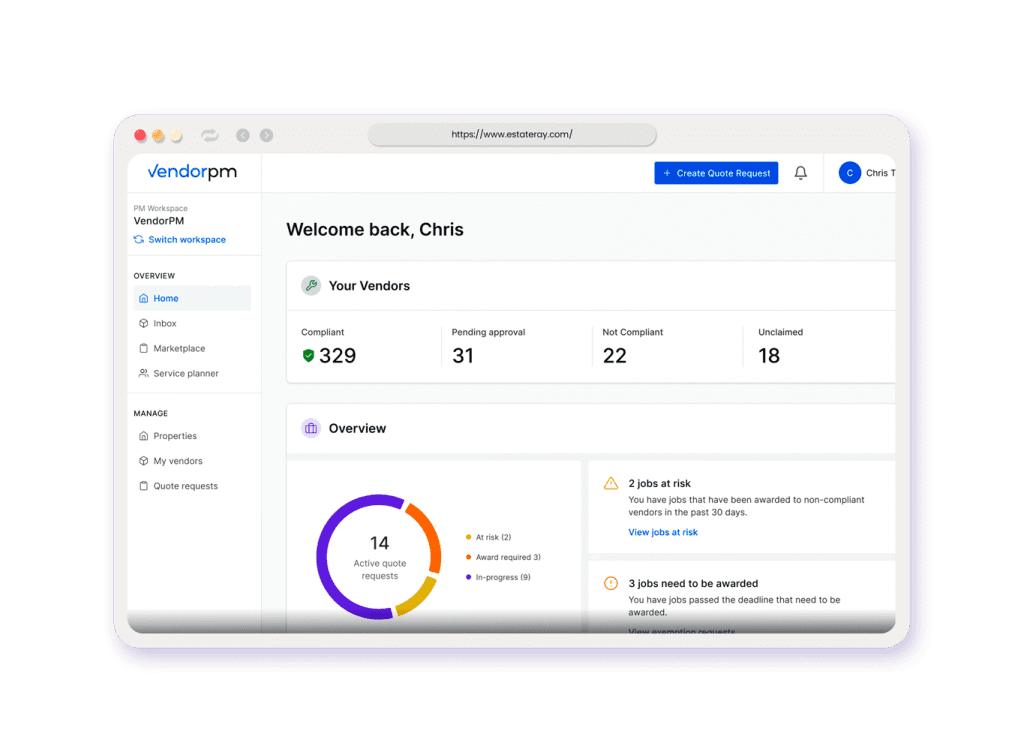Click the Service planner people icon
This screenshot has height=749, width=1024.
point(144,373)
